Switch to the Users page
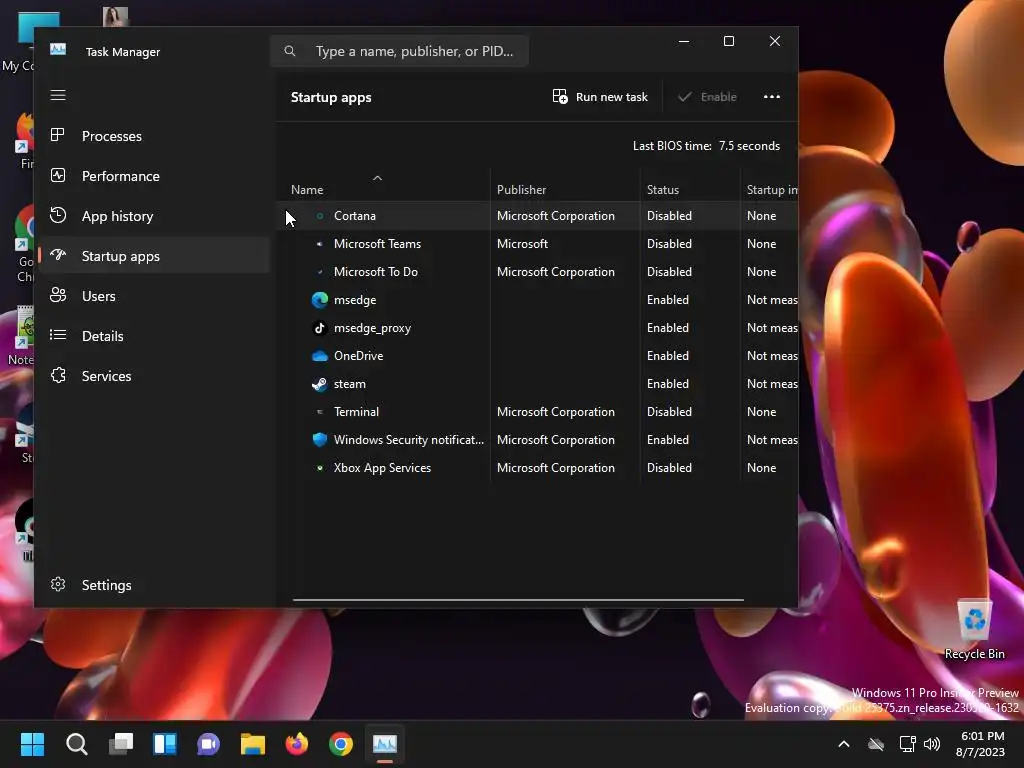1024x768 pixels. 155,295
